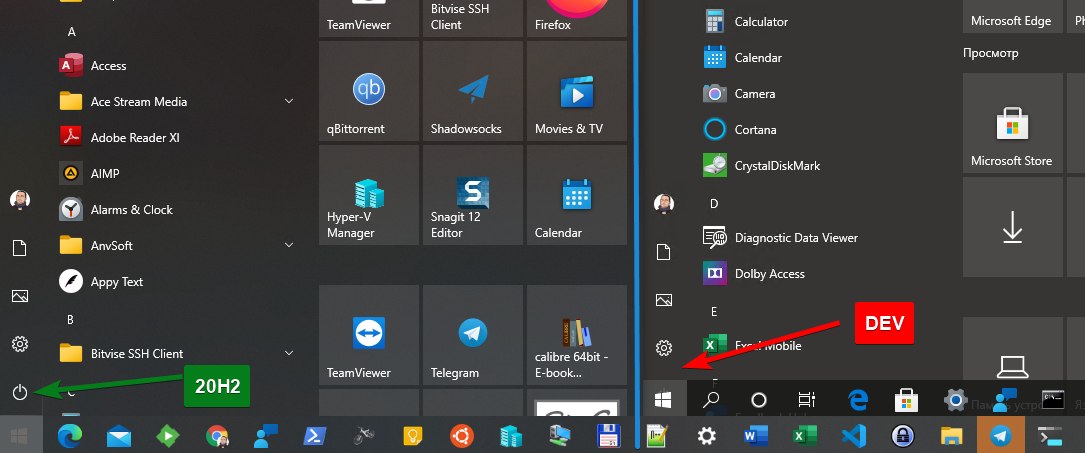Launch Hyper-V Manager tile
This screenshot has height=453, width=1085.
[x=369, y=194]
